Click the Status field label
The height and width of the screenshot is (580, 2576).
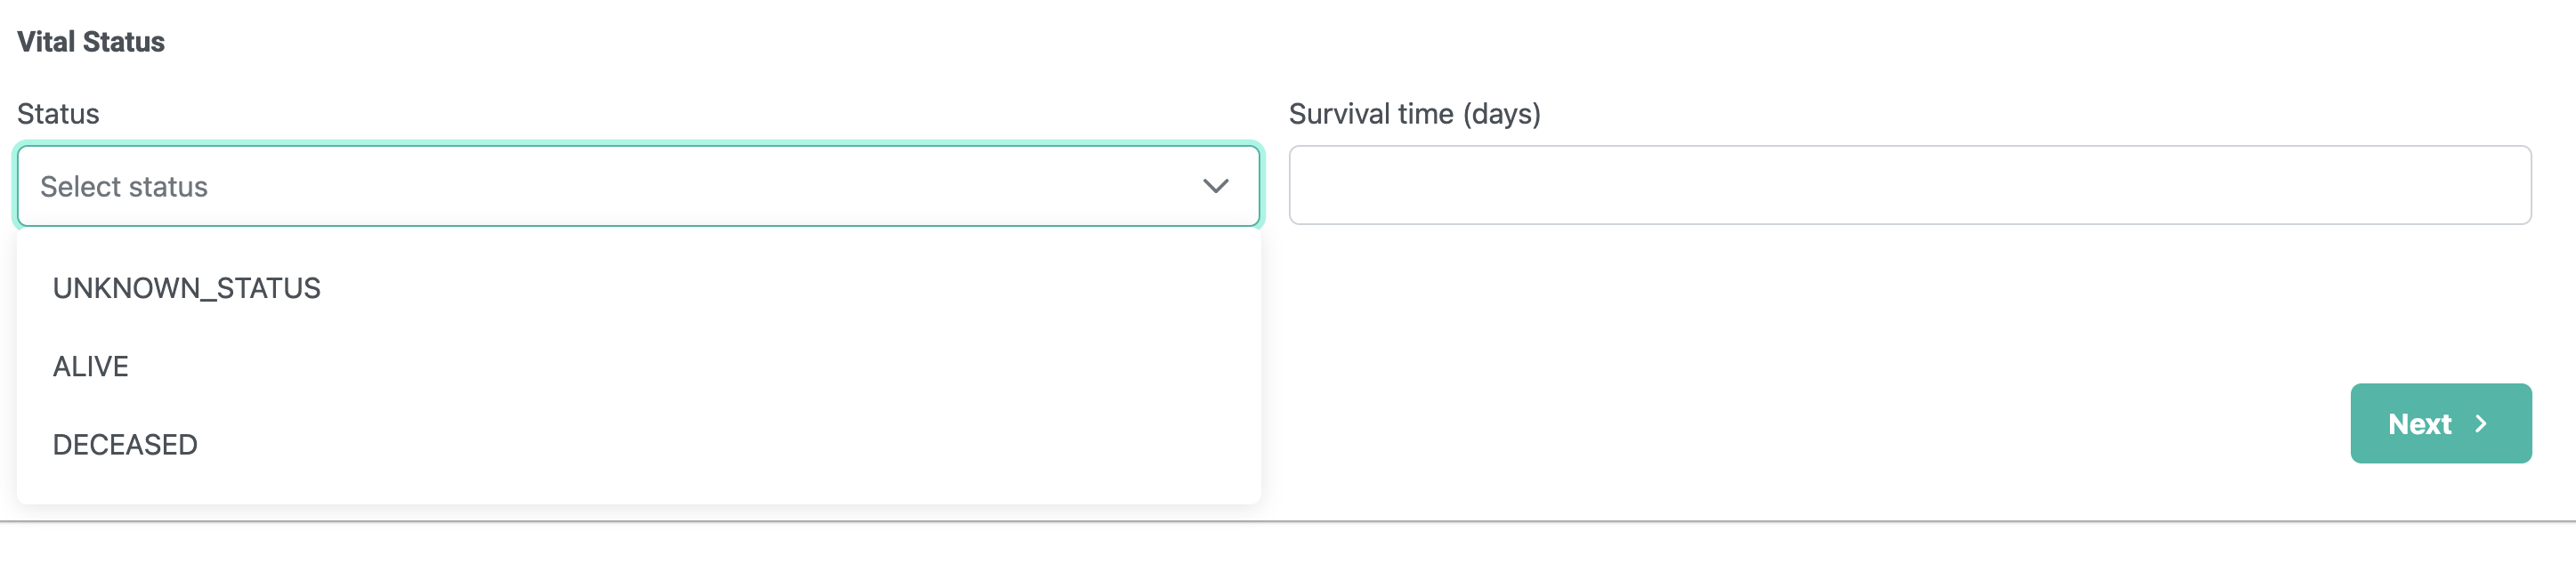coord(57,113)
